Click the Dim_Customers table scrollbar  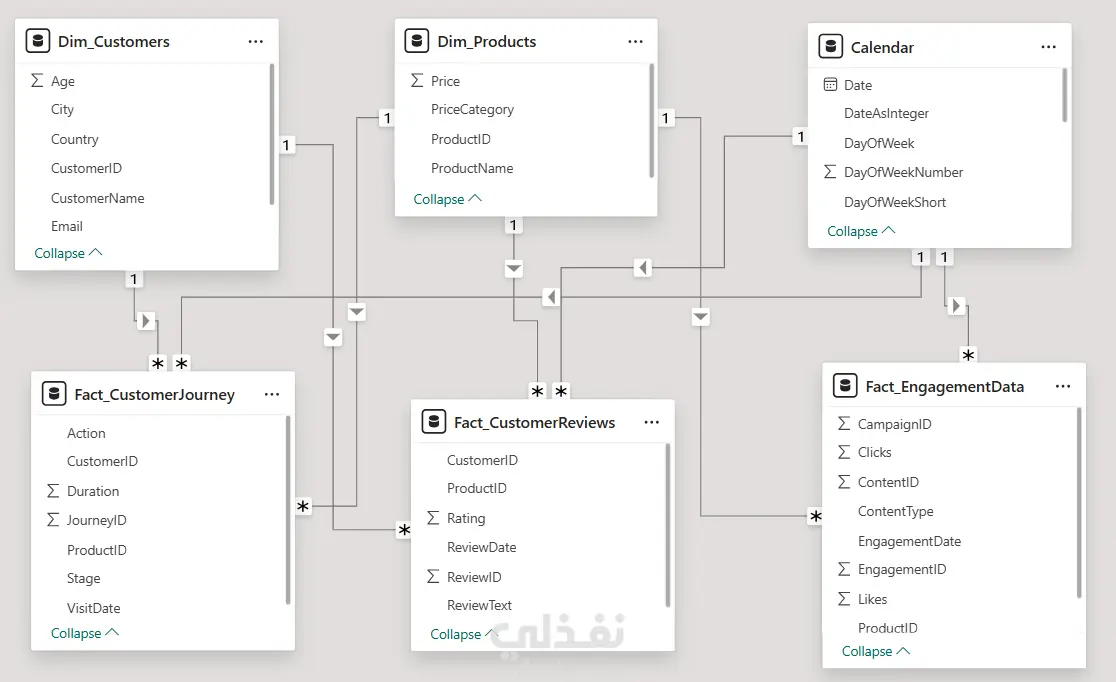(272, 133)
